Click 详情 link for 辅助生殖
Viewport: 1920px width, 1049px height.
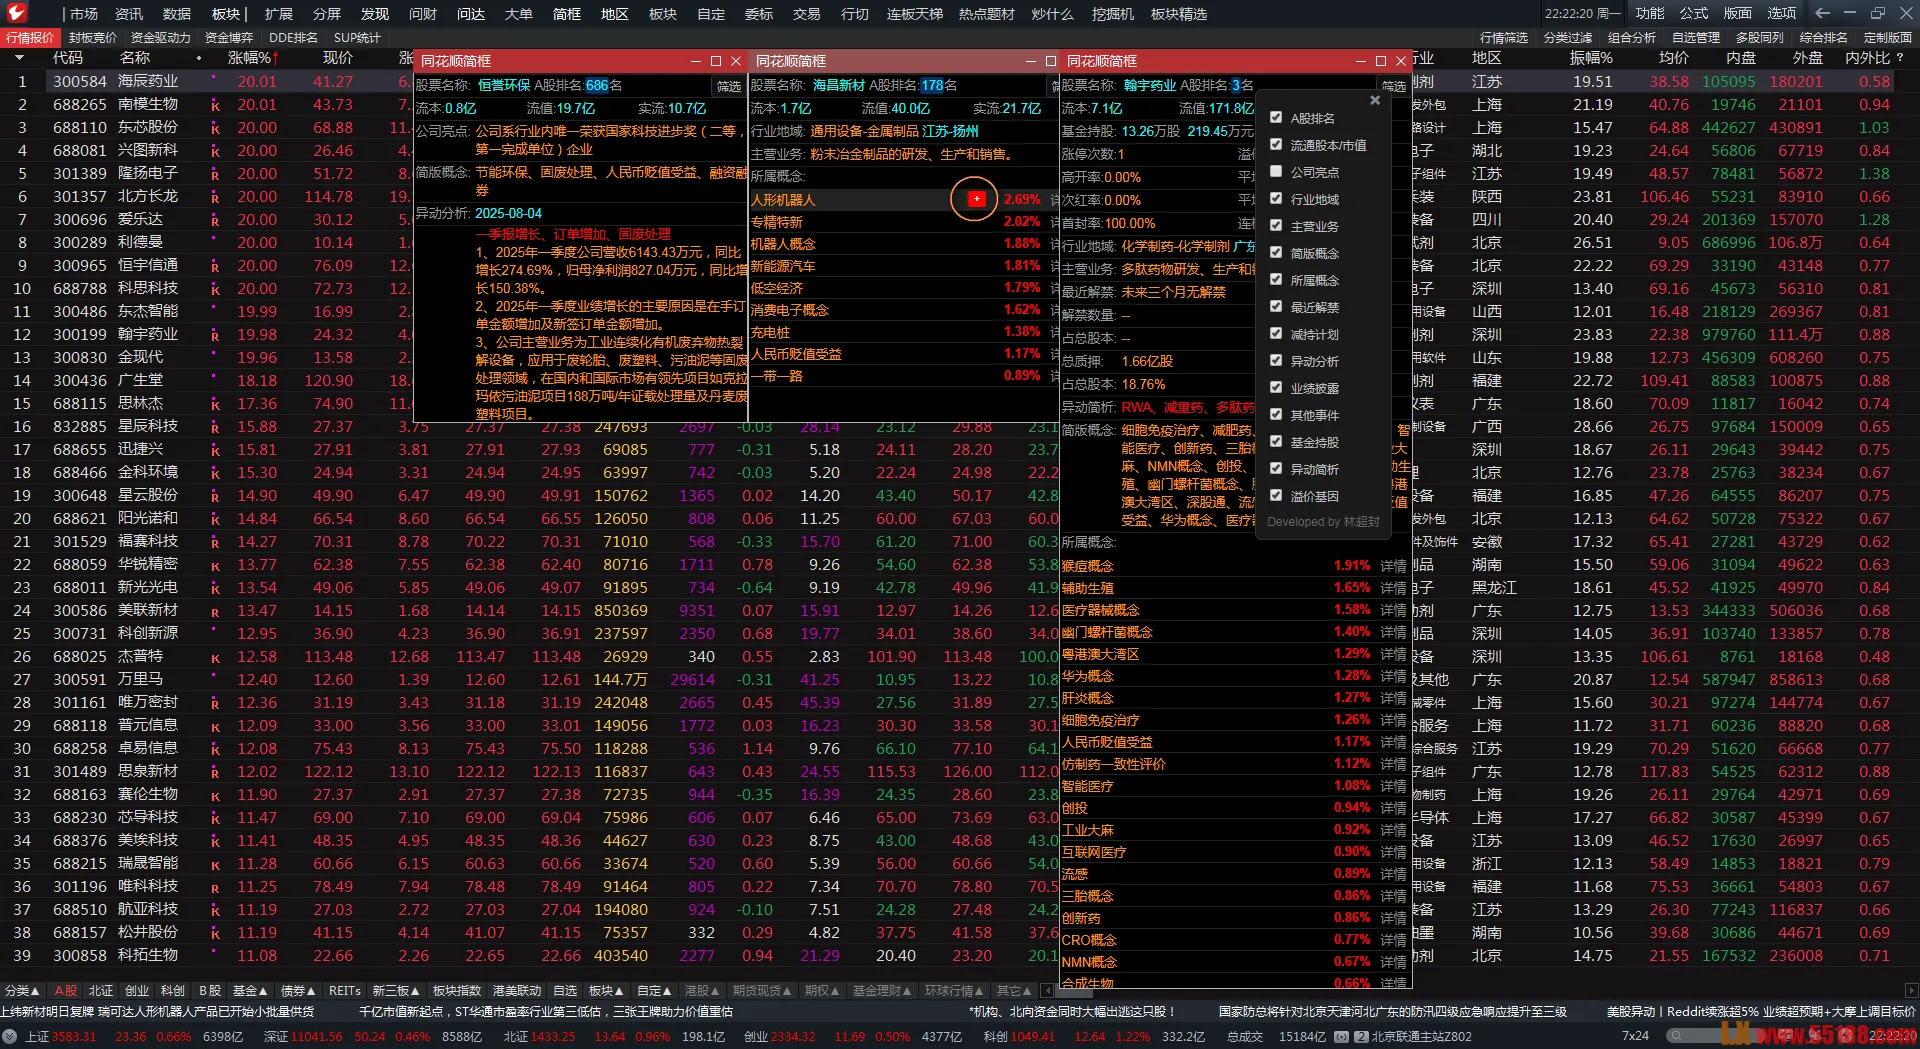pyautogui.click(x=1393, y=588)
